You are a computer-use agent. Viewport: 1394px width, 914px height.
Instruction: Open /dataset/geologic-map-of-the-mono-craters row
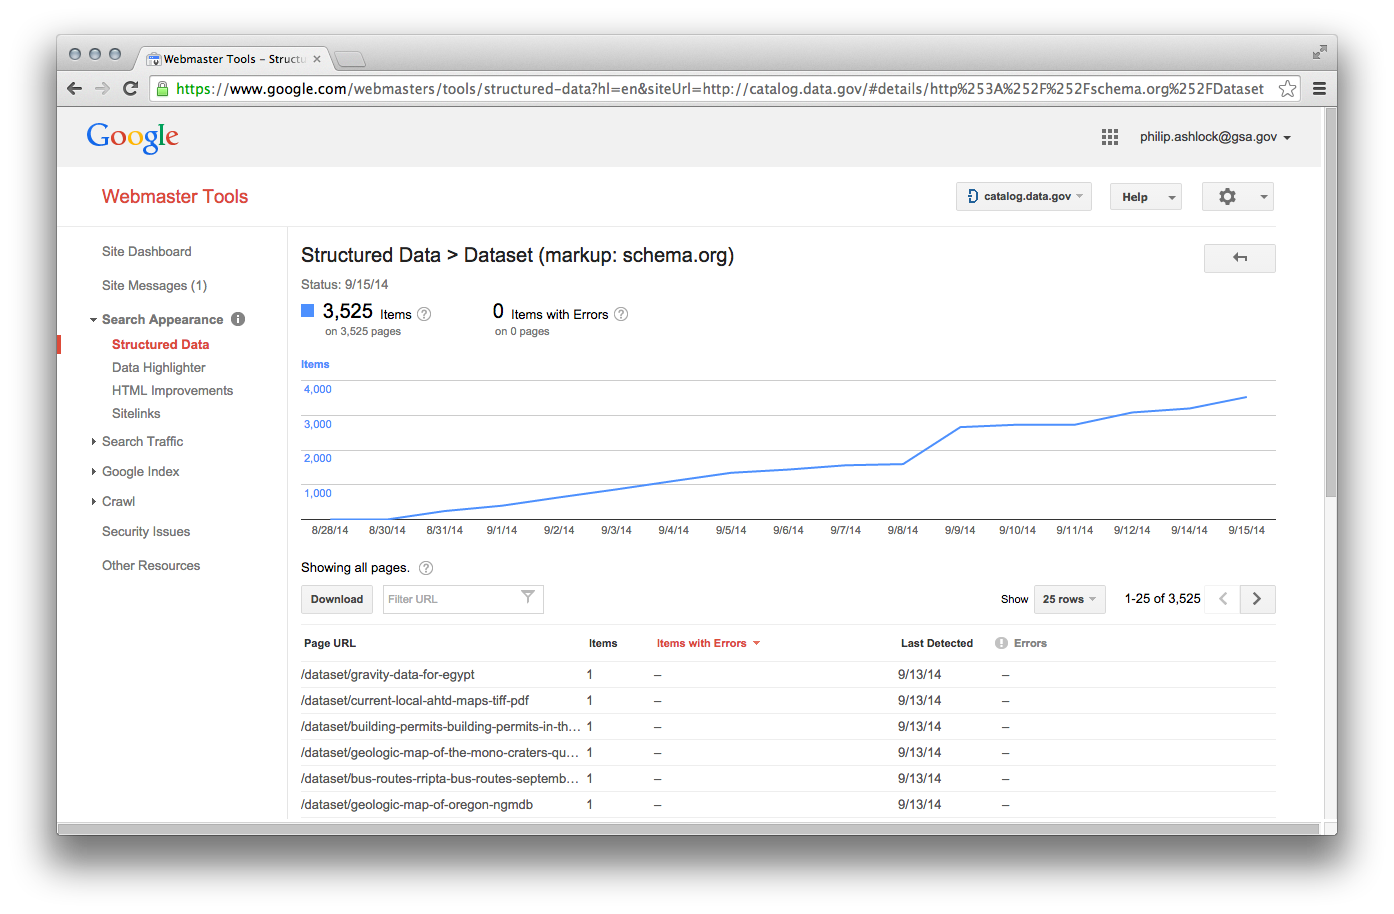click(x=440, y=752)
